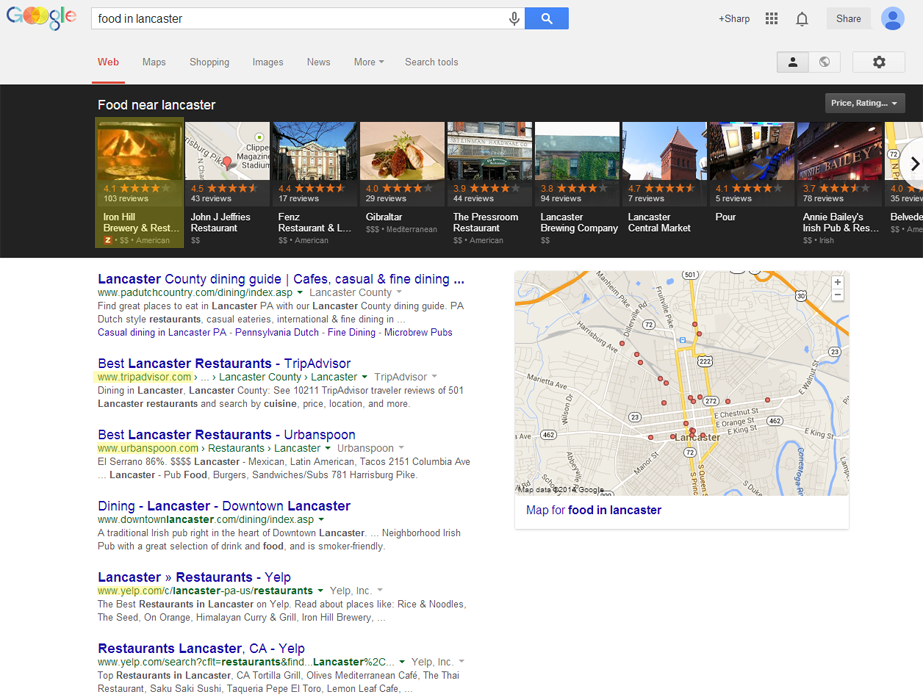Hide personal results with globe icon
The image size is (923, 700).
coord(824,62)
